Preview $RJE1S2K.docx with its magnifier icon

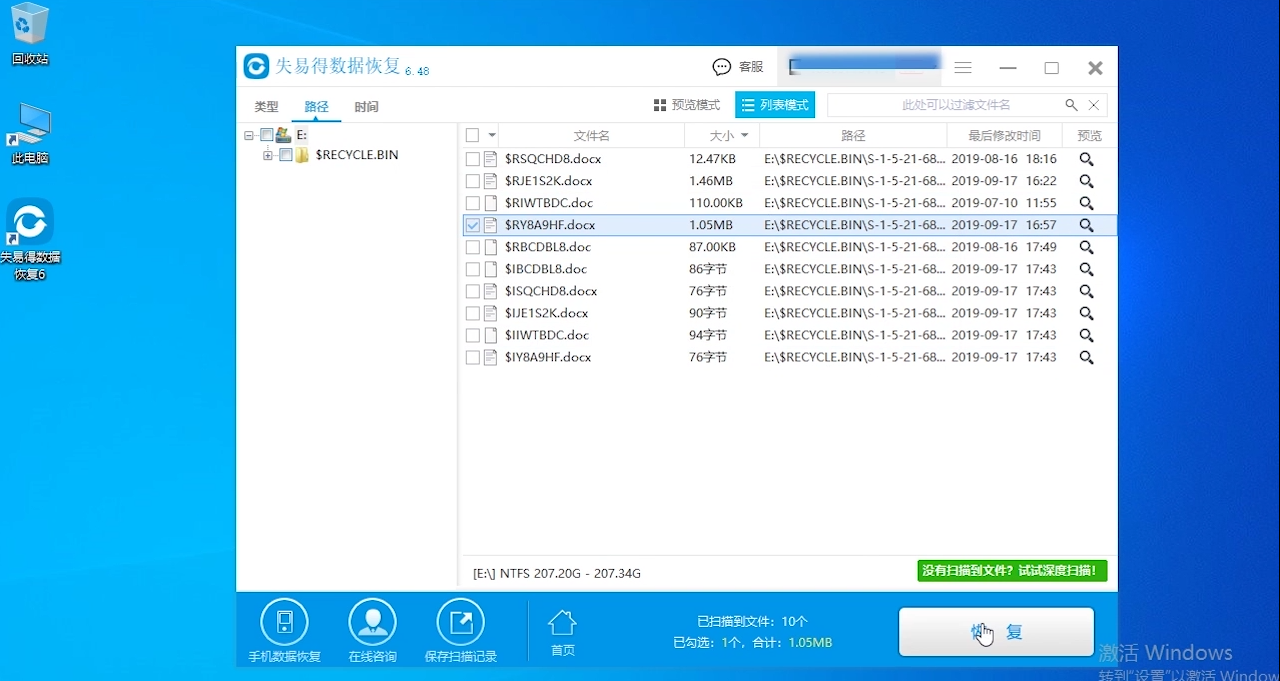(x=1086, y=181)
